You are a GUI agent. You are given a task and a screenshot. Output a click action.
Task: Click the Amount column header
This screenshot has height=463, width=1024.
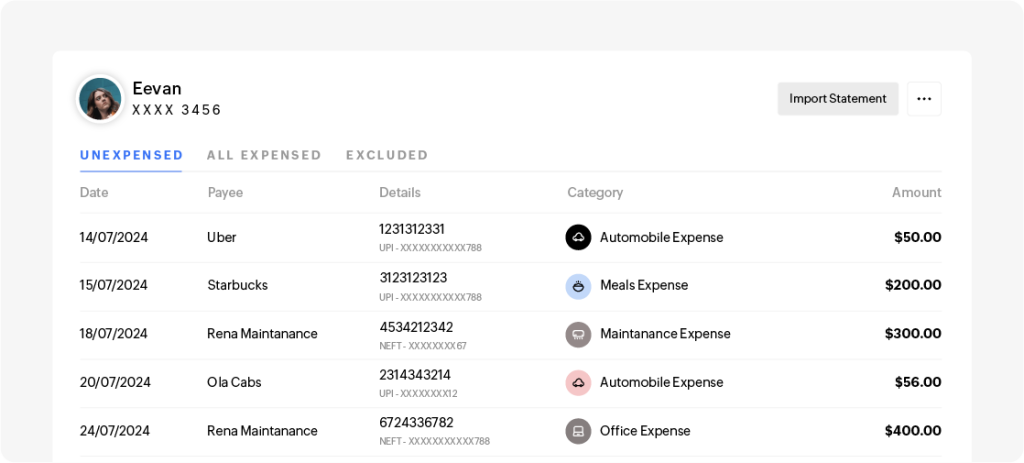[x=916, y=192]
